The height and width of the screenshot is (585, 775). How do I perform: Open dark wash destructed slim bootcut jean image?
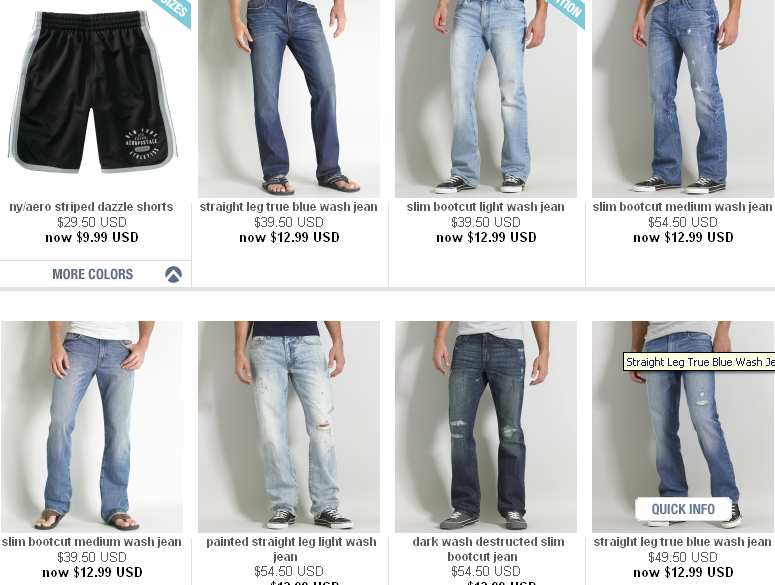point(486,427)
